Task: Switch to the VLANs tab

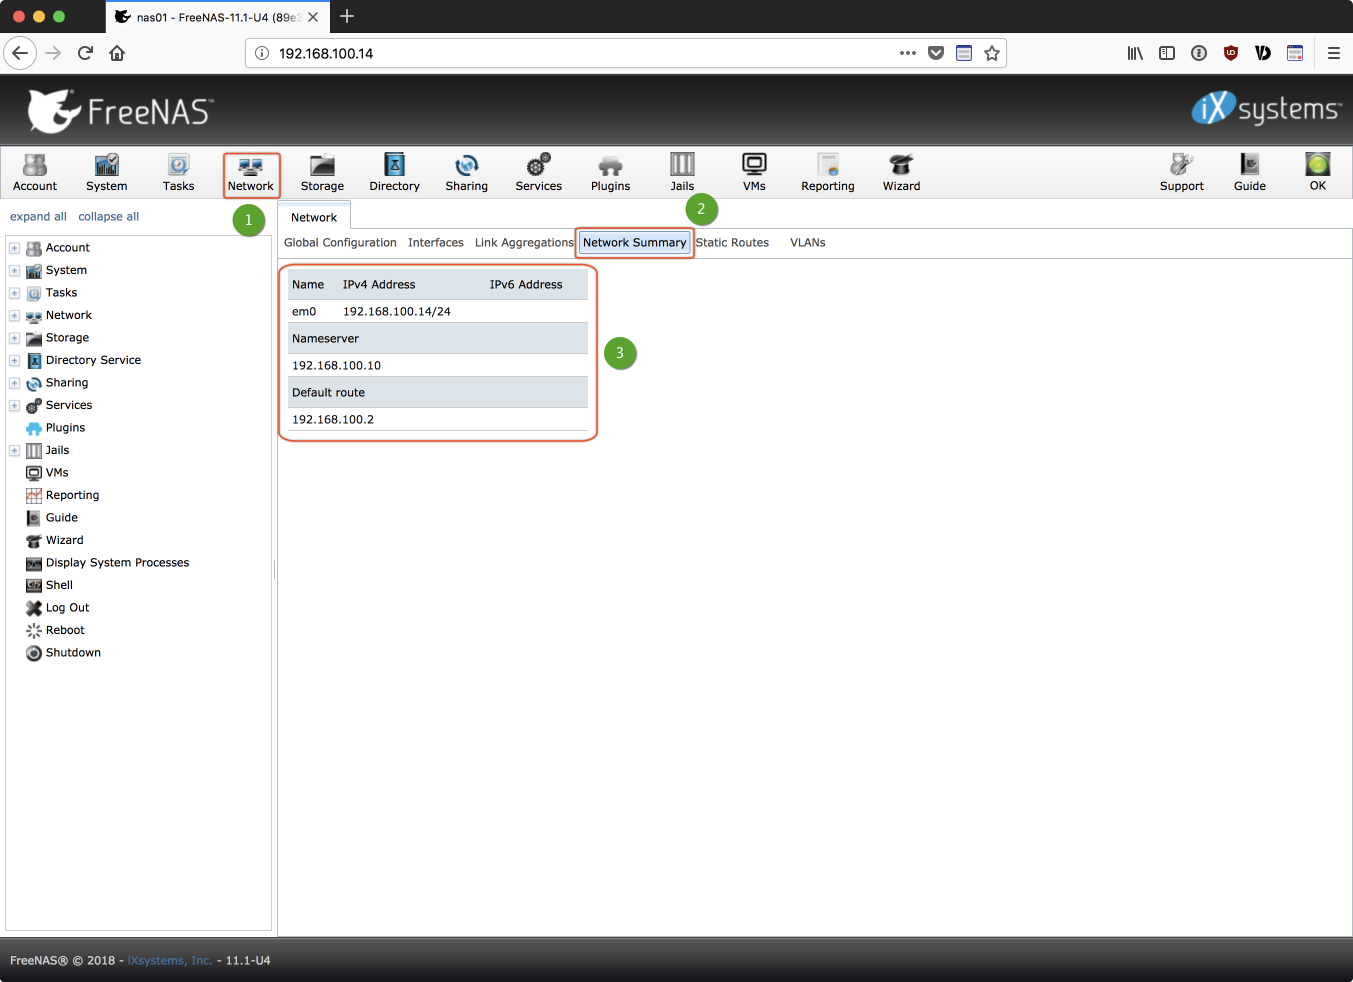Action: click(807, 243)
